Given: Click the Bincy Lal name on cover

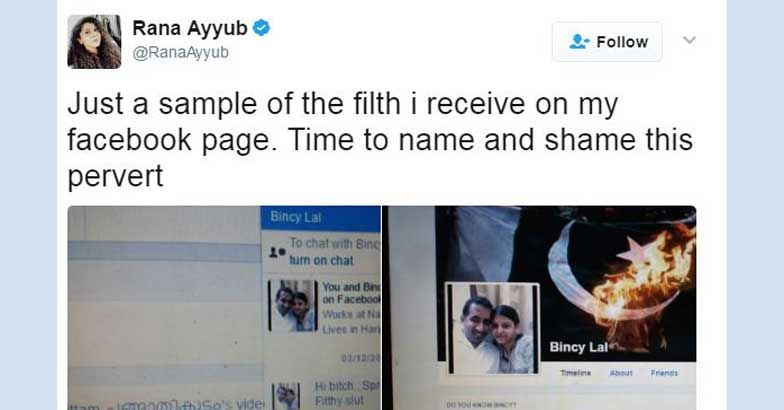Looking at the screenshot, I should tap(578, 348).
